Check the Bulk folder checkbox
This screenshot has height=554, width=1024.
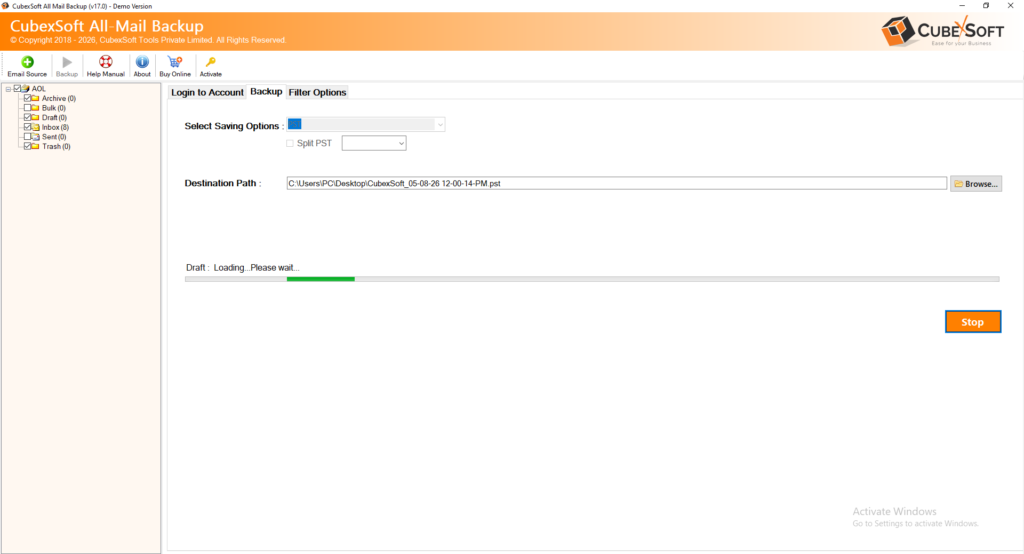[x=27, y=108]
